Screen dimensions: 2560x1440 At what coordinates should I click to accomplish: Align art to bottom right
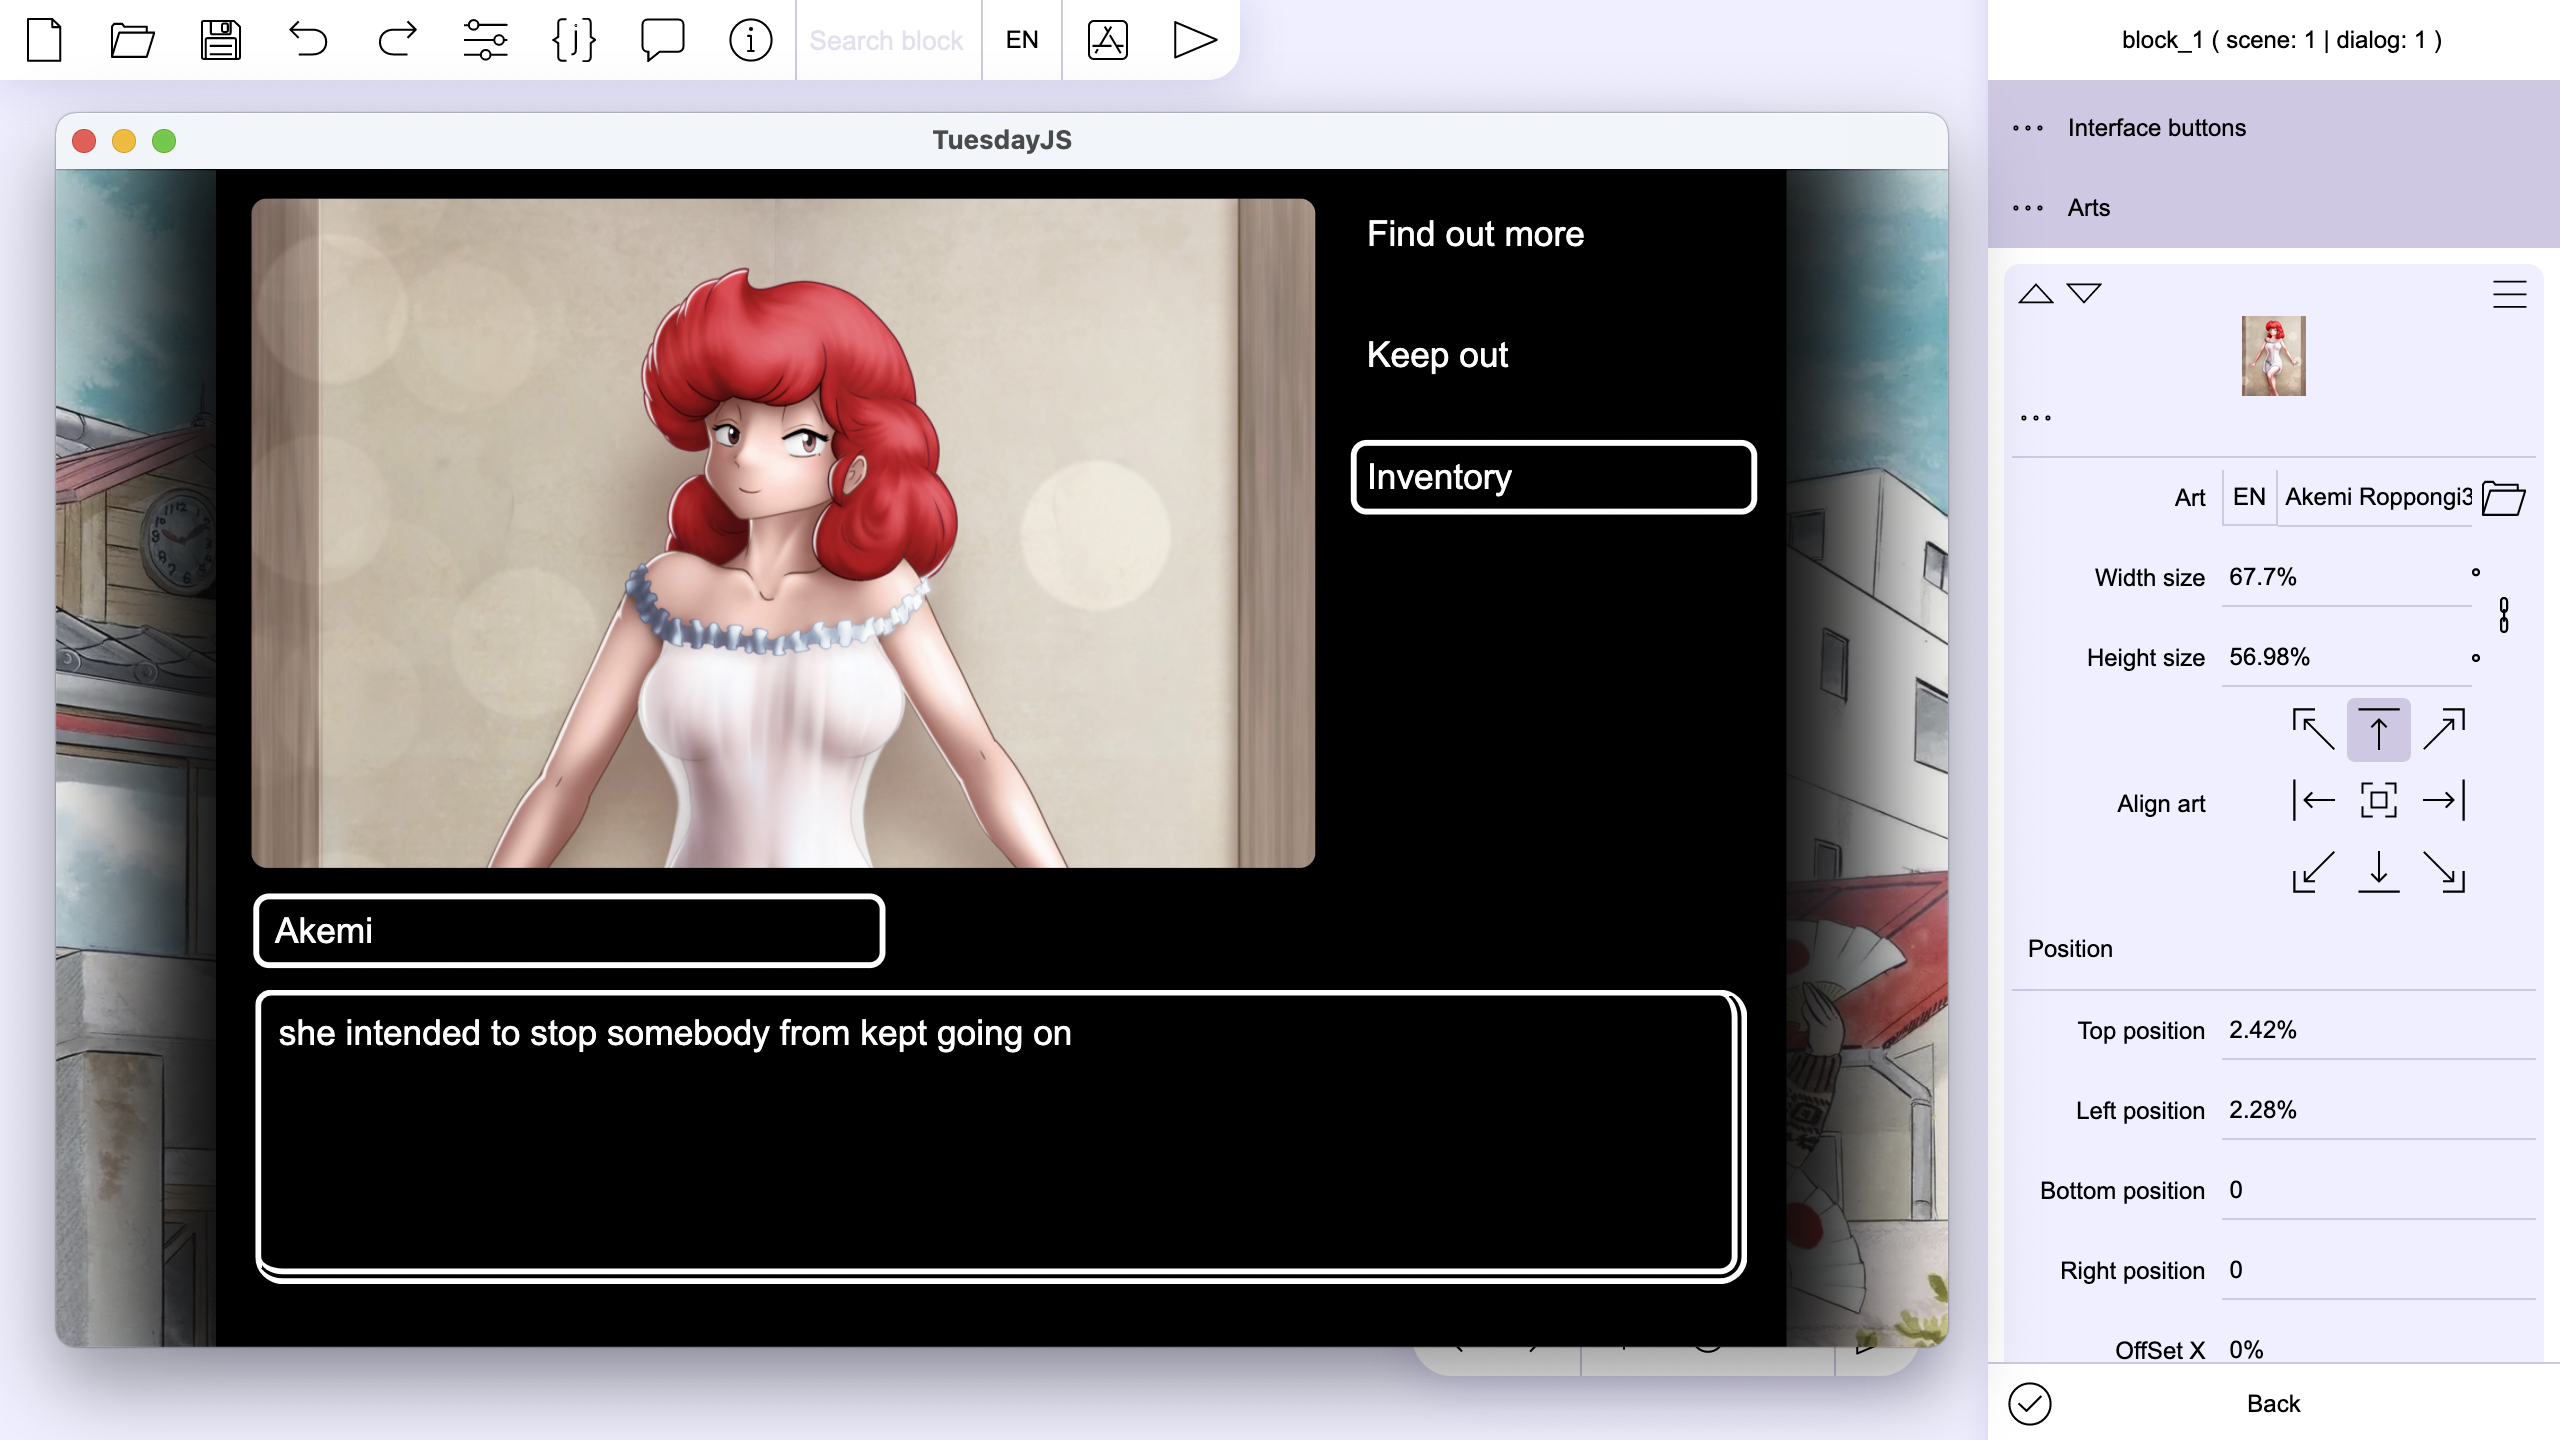[x=2444, y=871]
